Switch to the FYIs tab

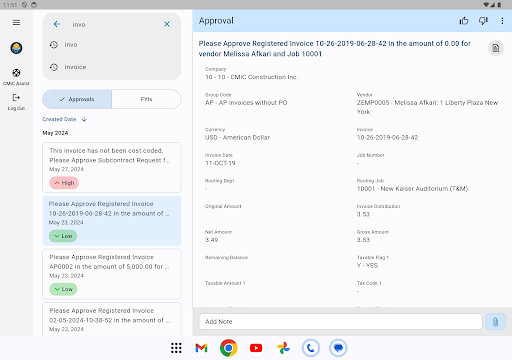146,99
